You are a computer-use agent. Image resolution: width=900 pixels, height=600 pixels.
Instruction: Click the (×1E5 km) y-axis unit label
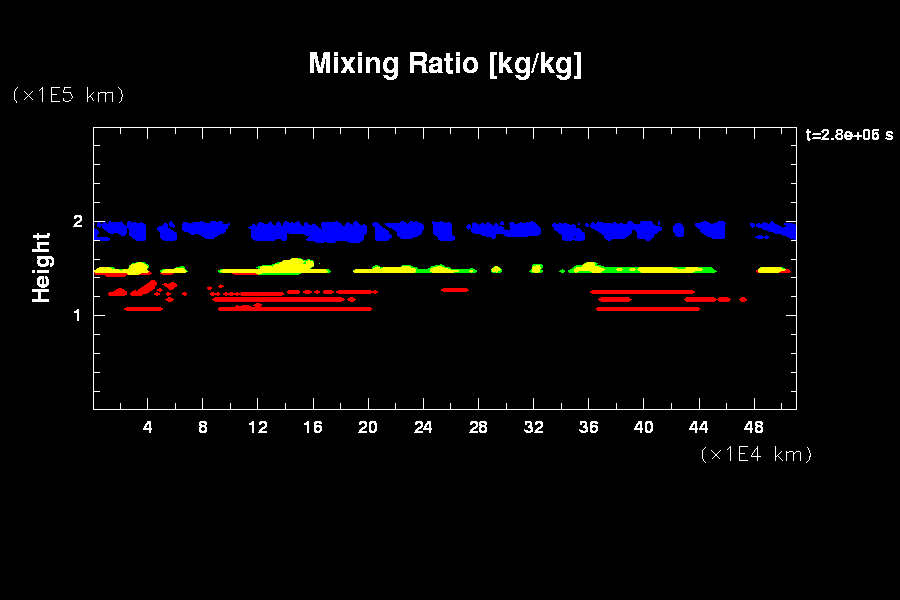click(67, 95)
